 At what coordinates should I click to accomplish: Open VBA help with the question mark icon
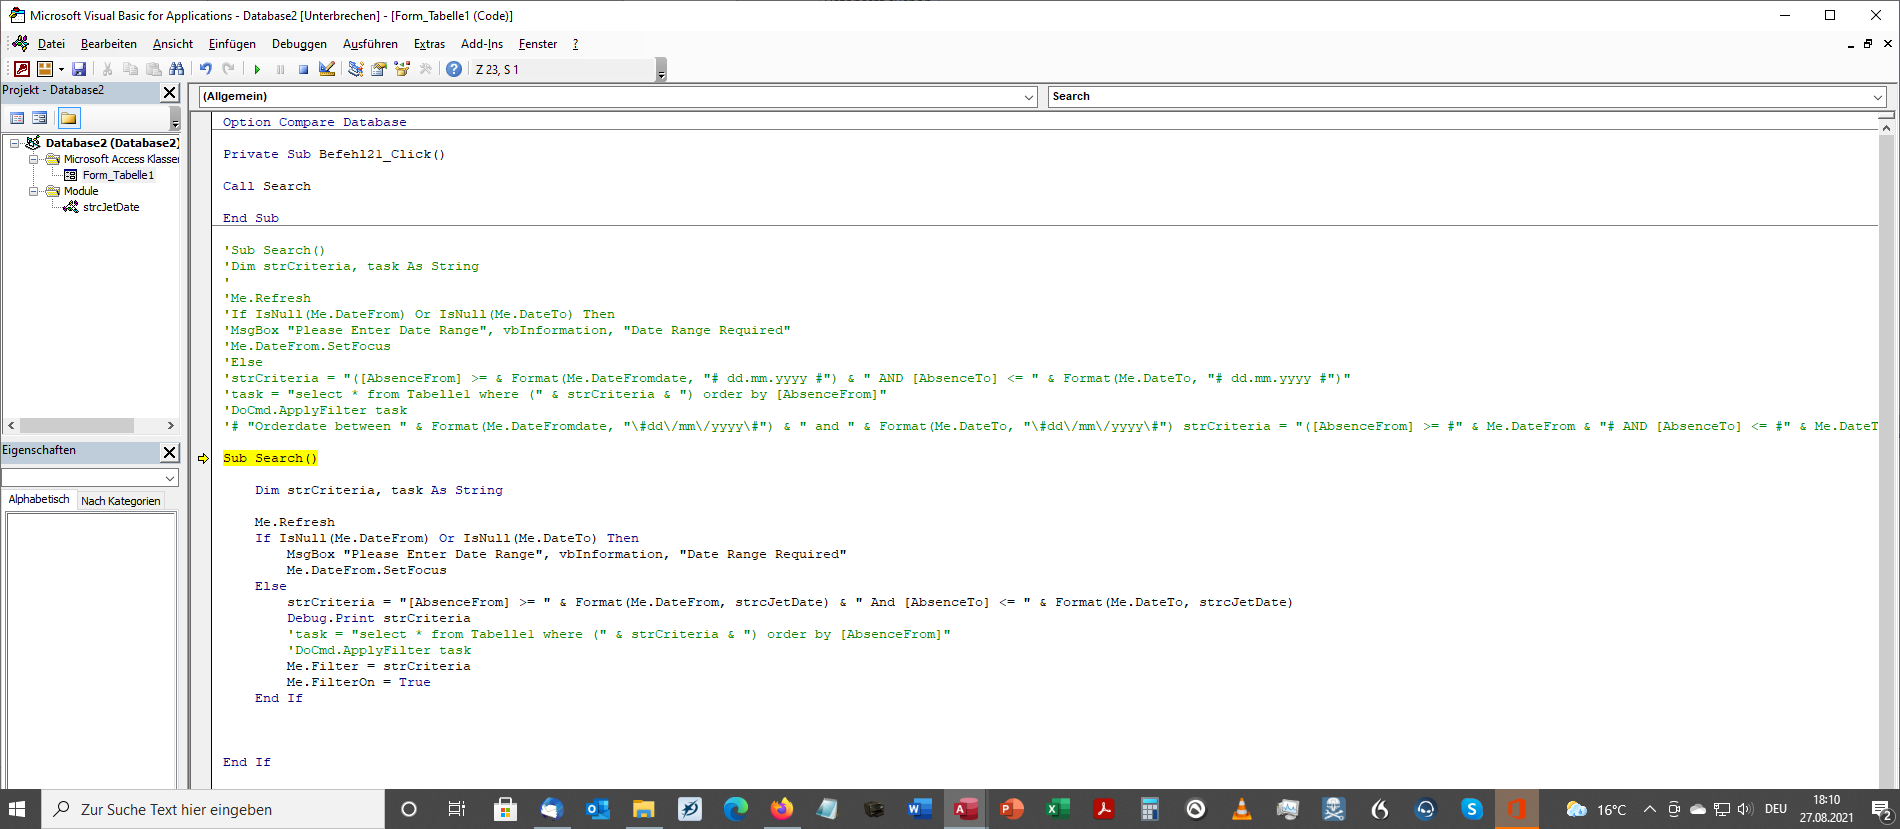click(454, 69)
